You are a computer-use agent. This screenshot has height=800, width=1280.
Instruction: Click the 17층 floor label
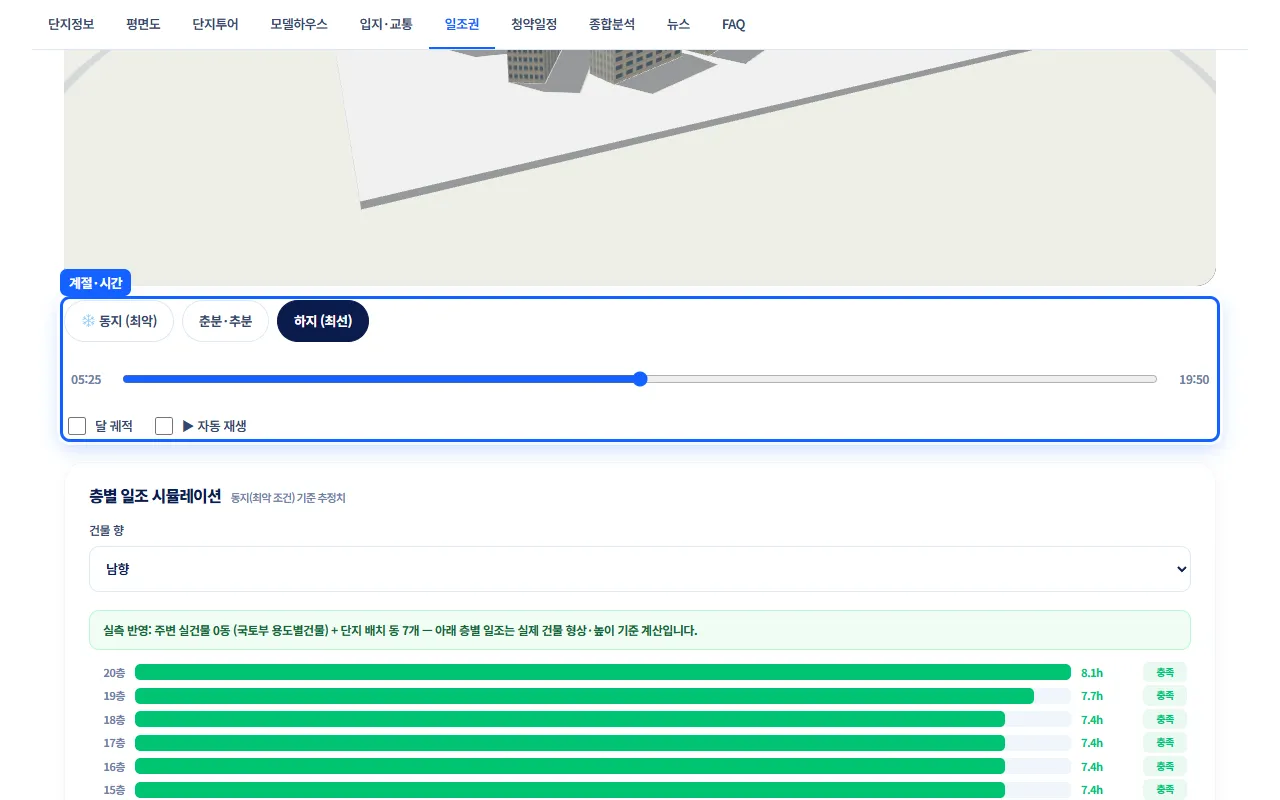coord(114,743)
